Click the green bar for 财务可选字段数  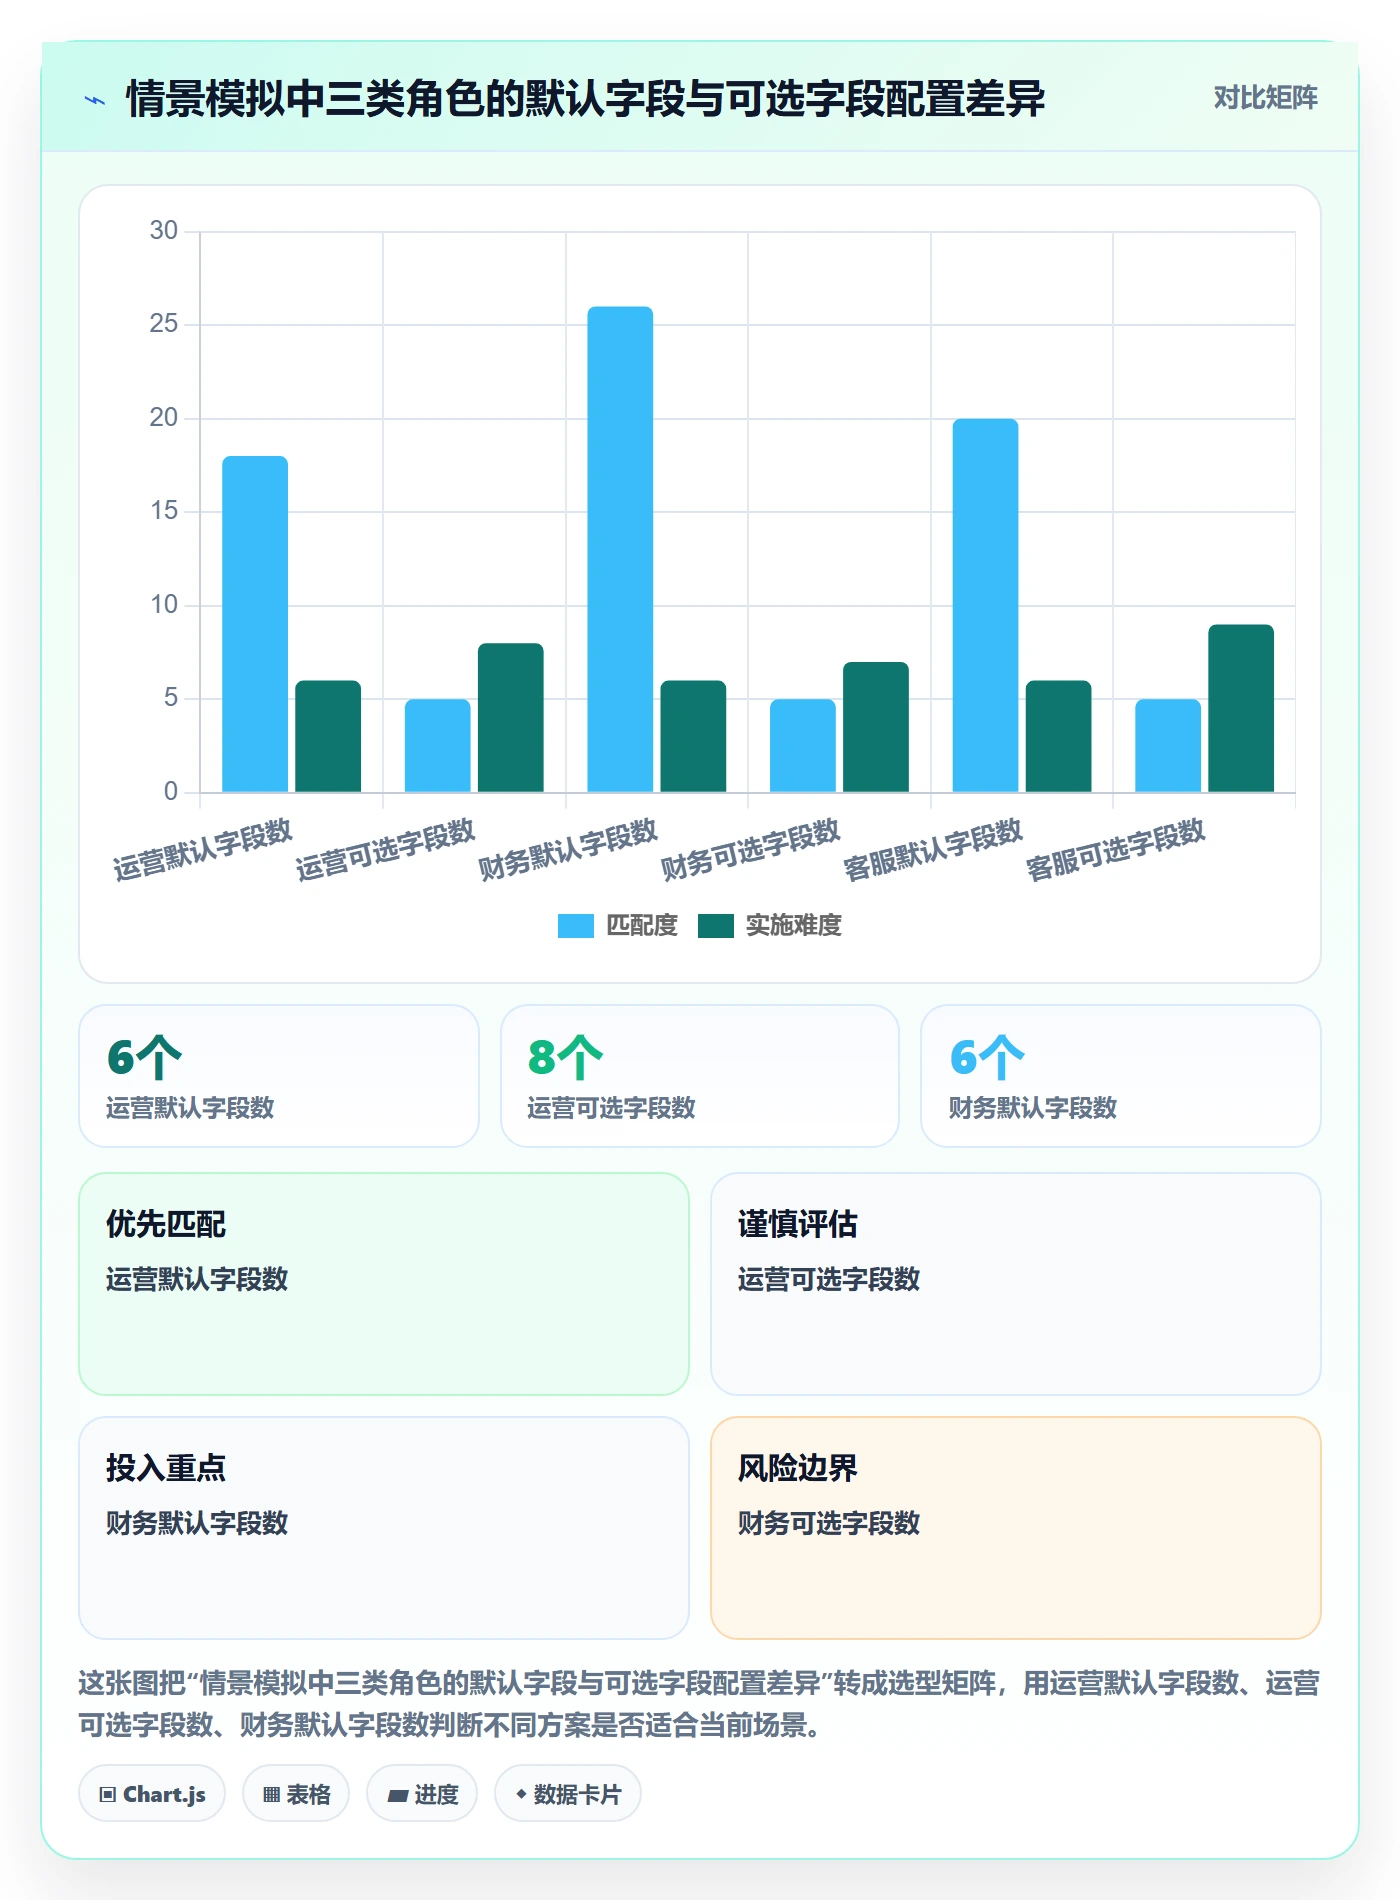coord(876,727)
